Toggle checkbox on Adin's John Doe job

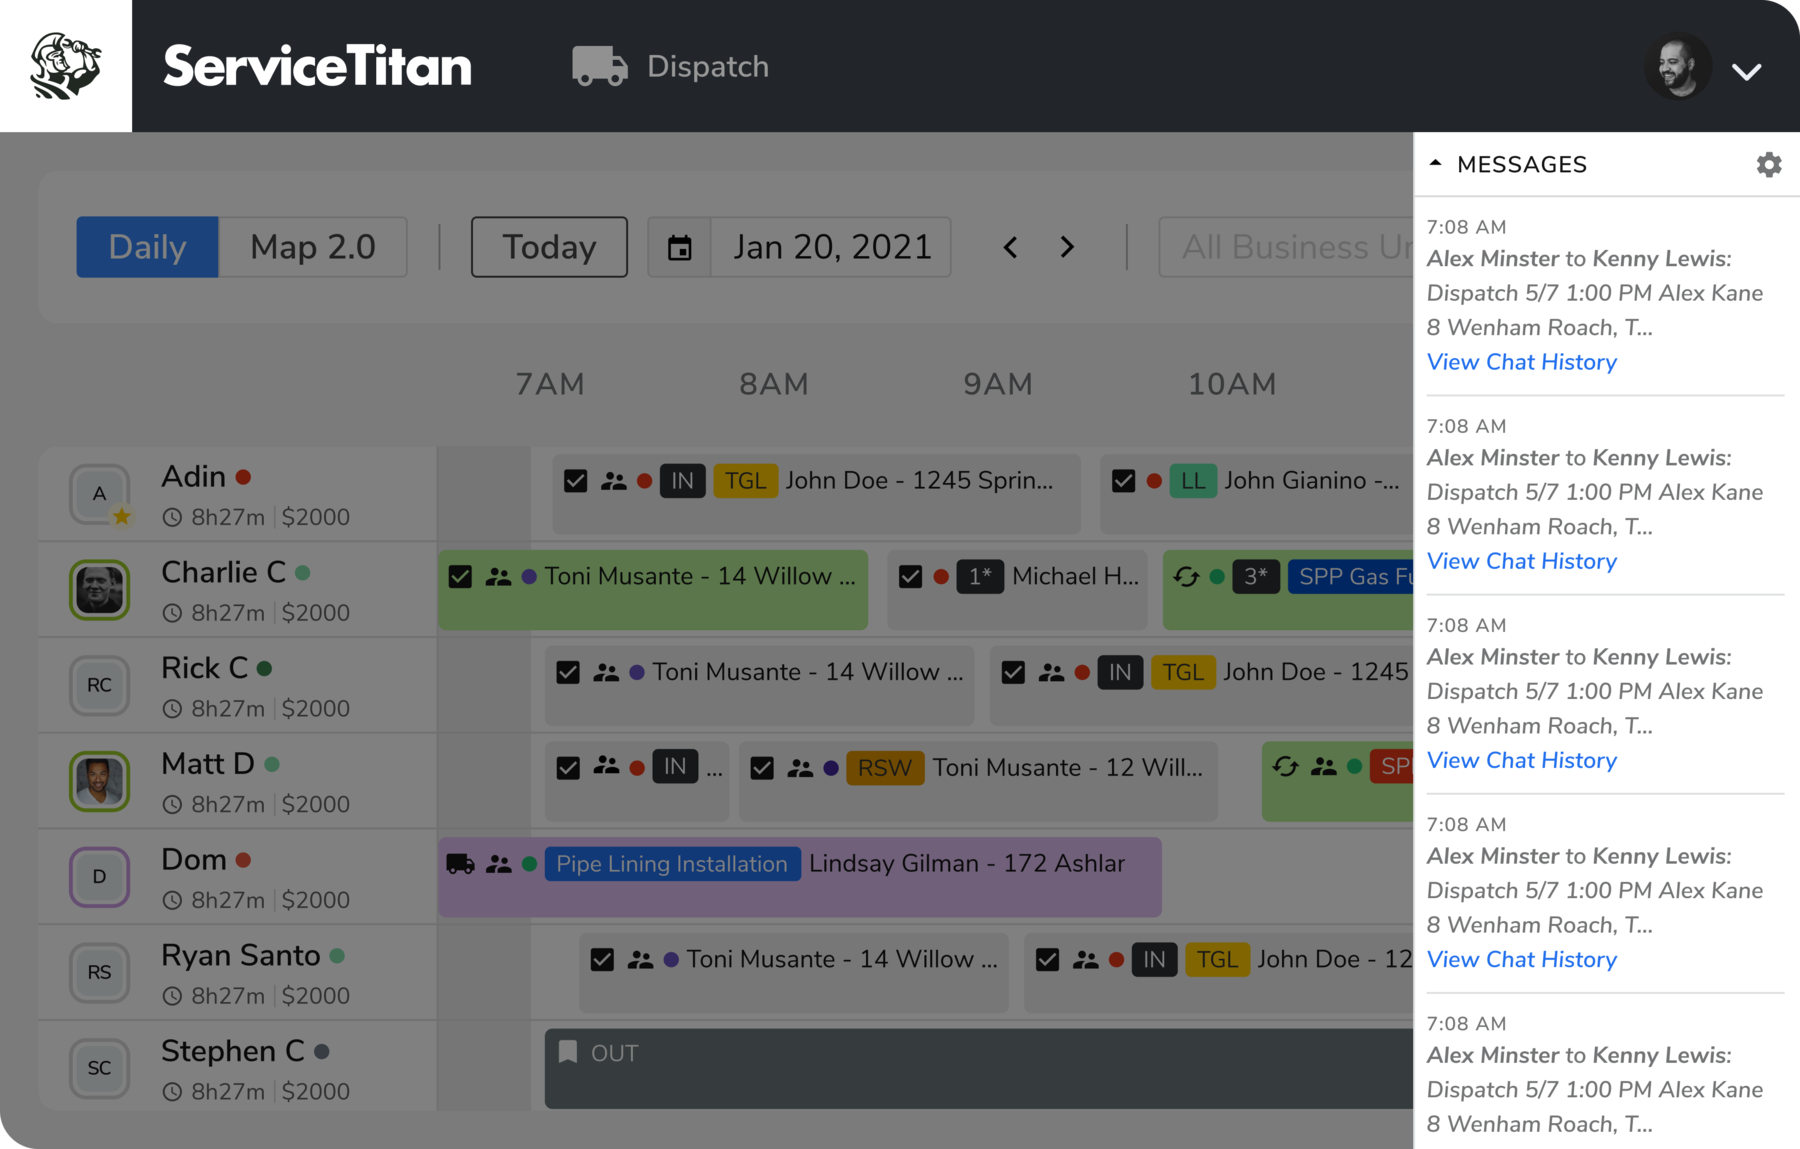click(x=576, y=481)
